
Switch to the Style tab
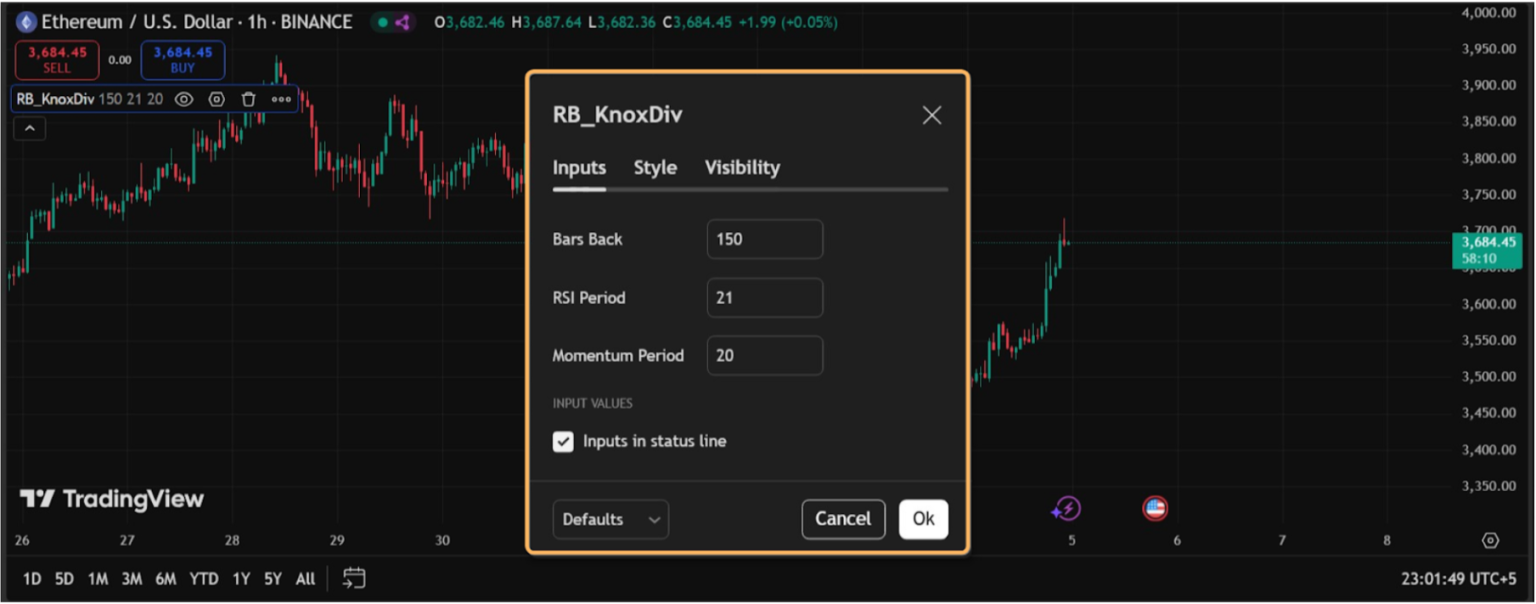655,168
